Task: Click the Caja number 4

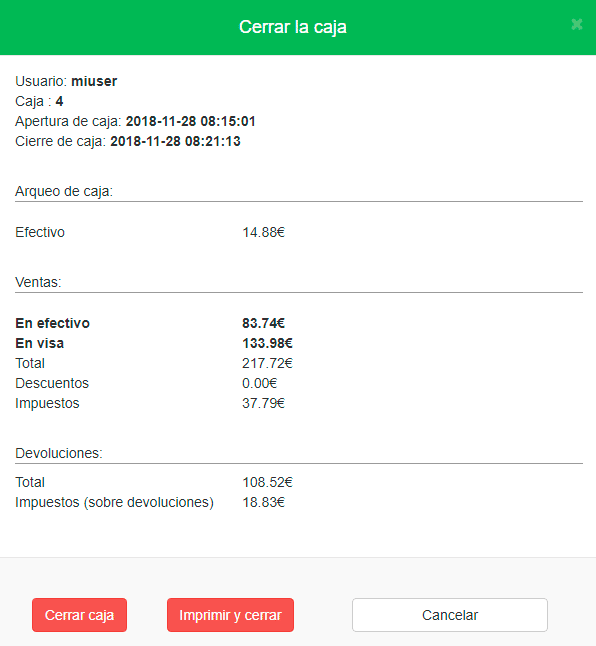Action: 59,101
